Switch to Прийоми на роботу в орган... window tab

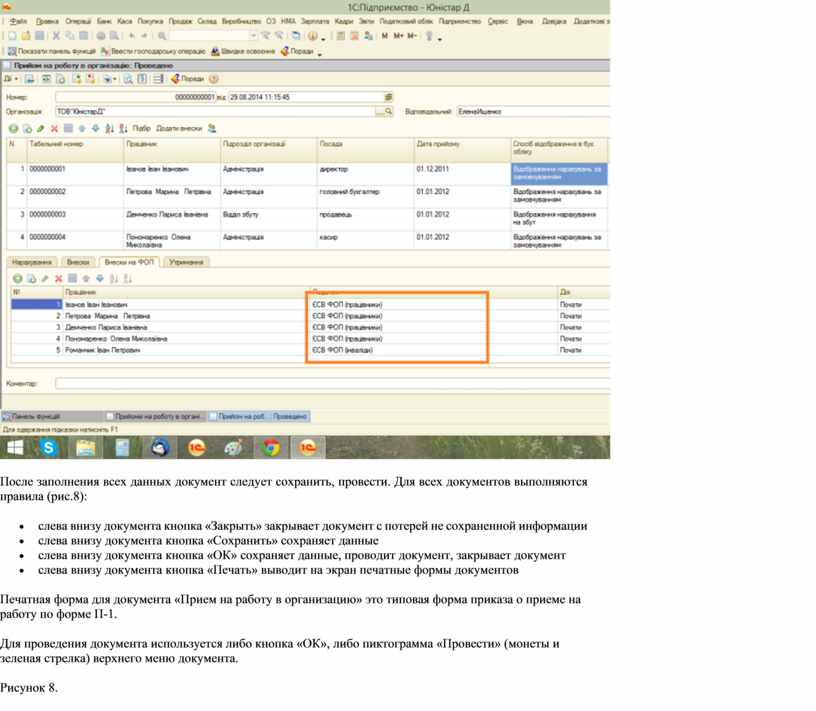coord(154,417)
